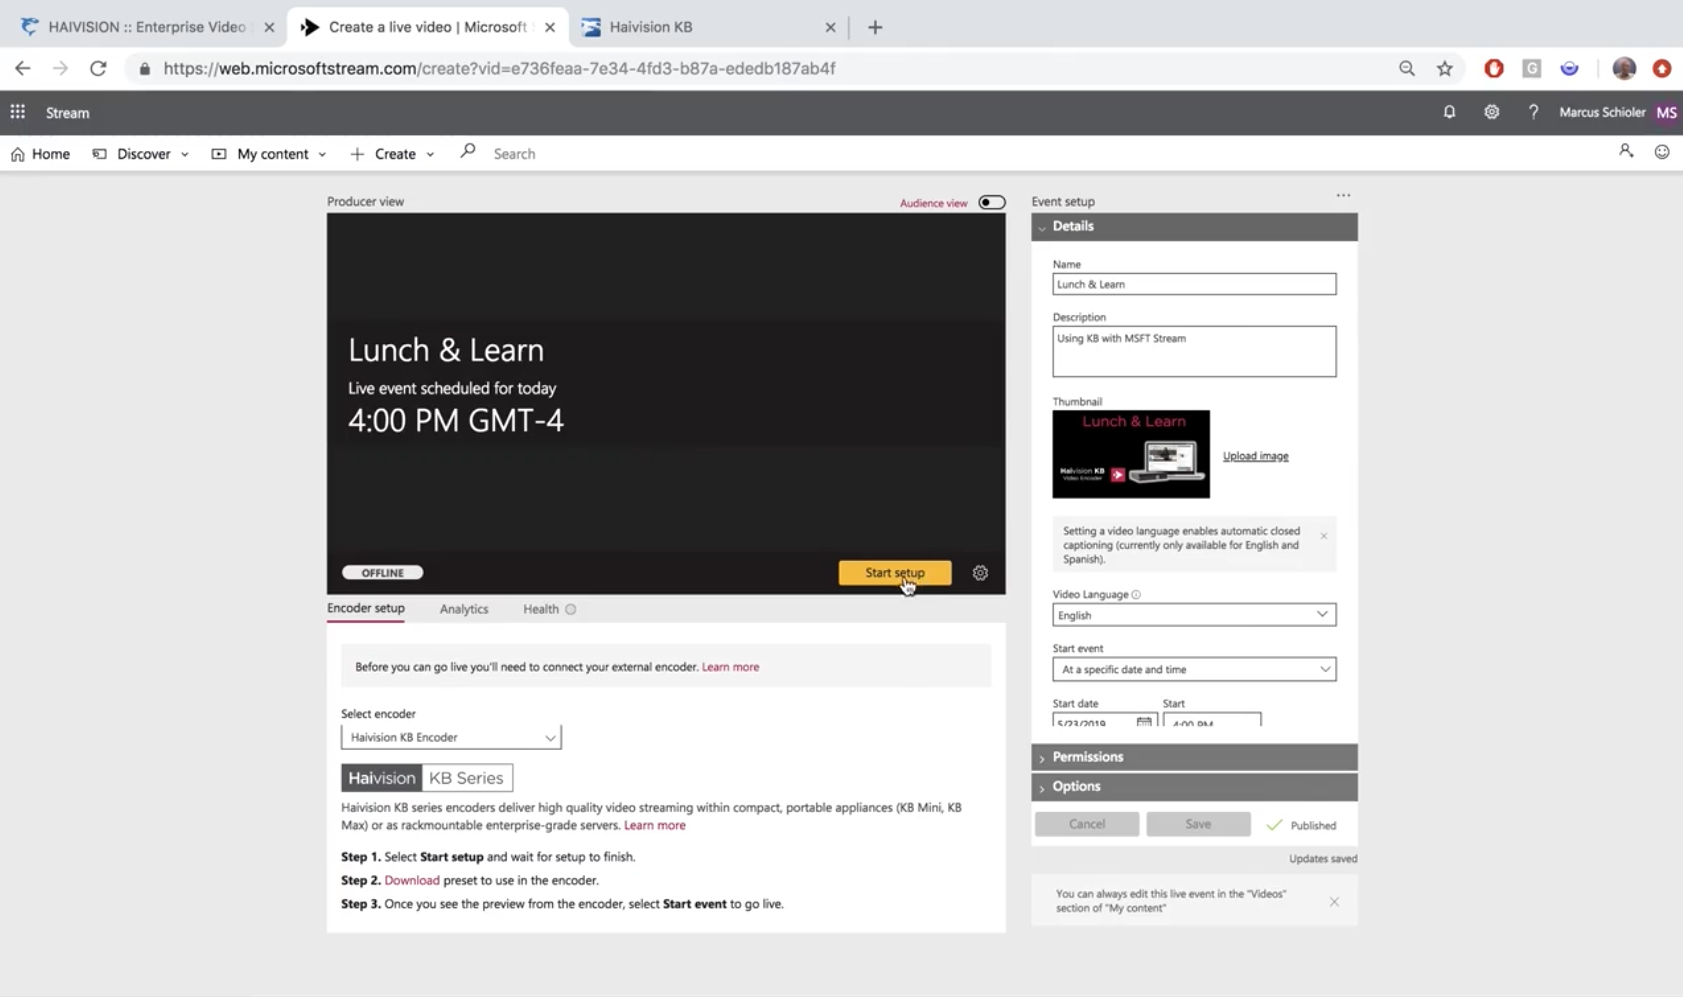The image size is (1683, 997).
Task: Bookmark this page with the star
Action: (1444, 68)
